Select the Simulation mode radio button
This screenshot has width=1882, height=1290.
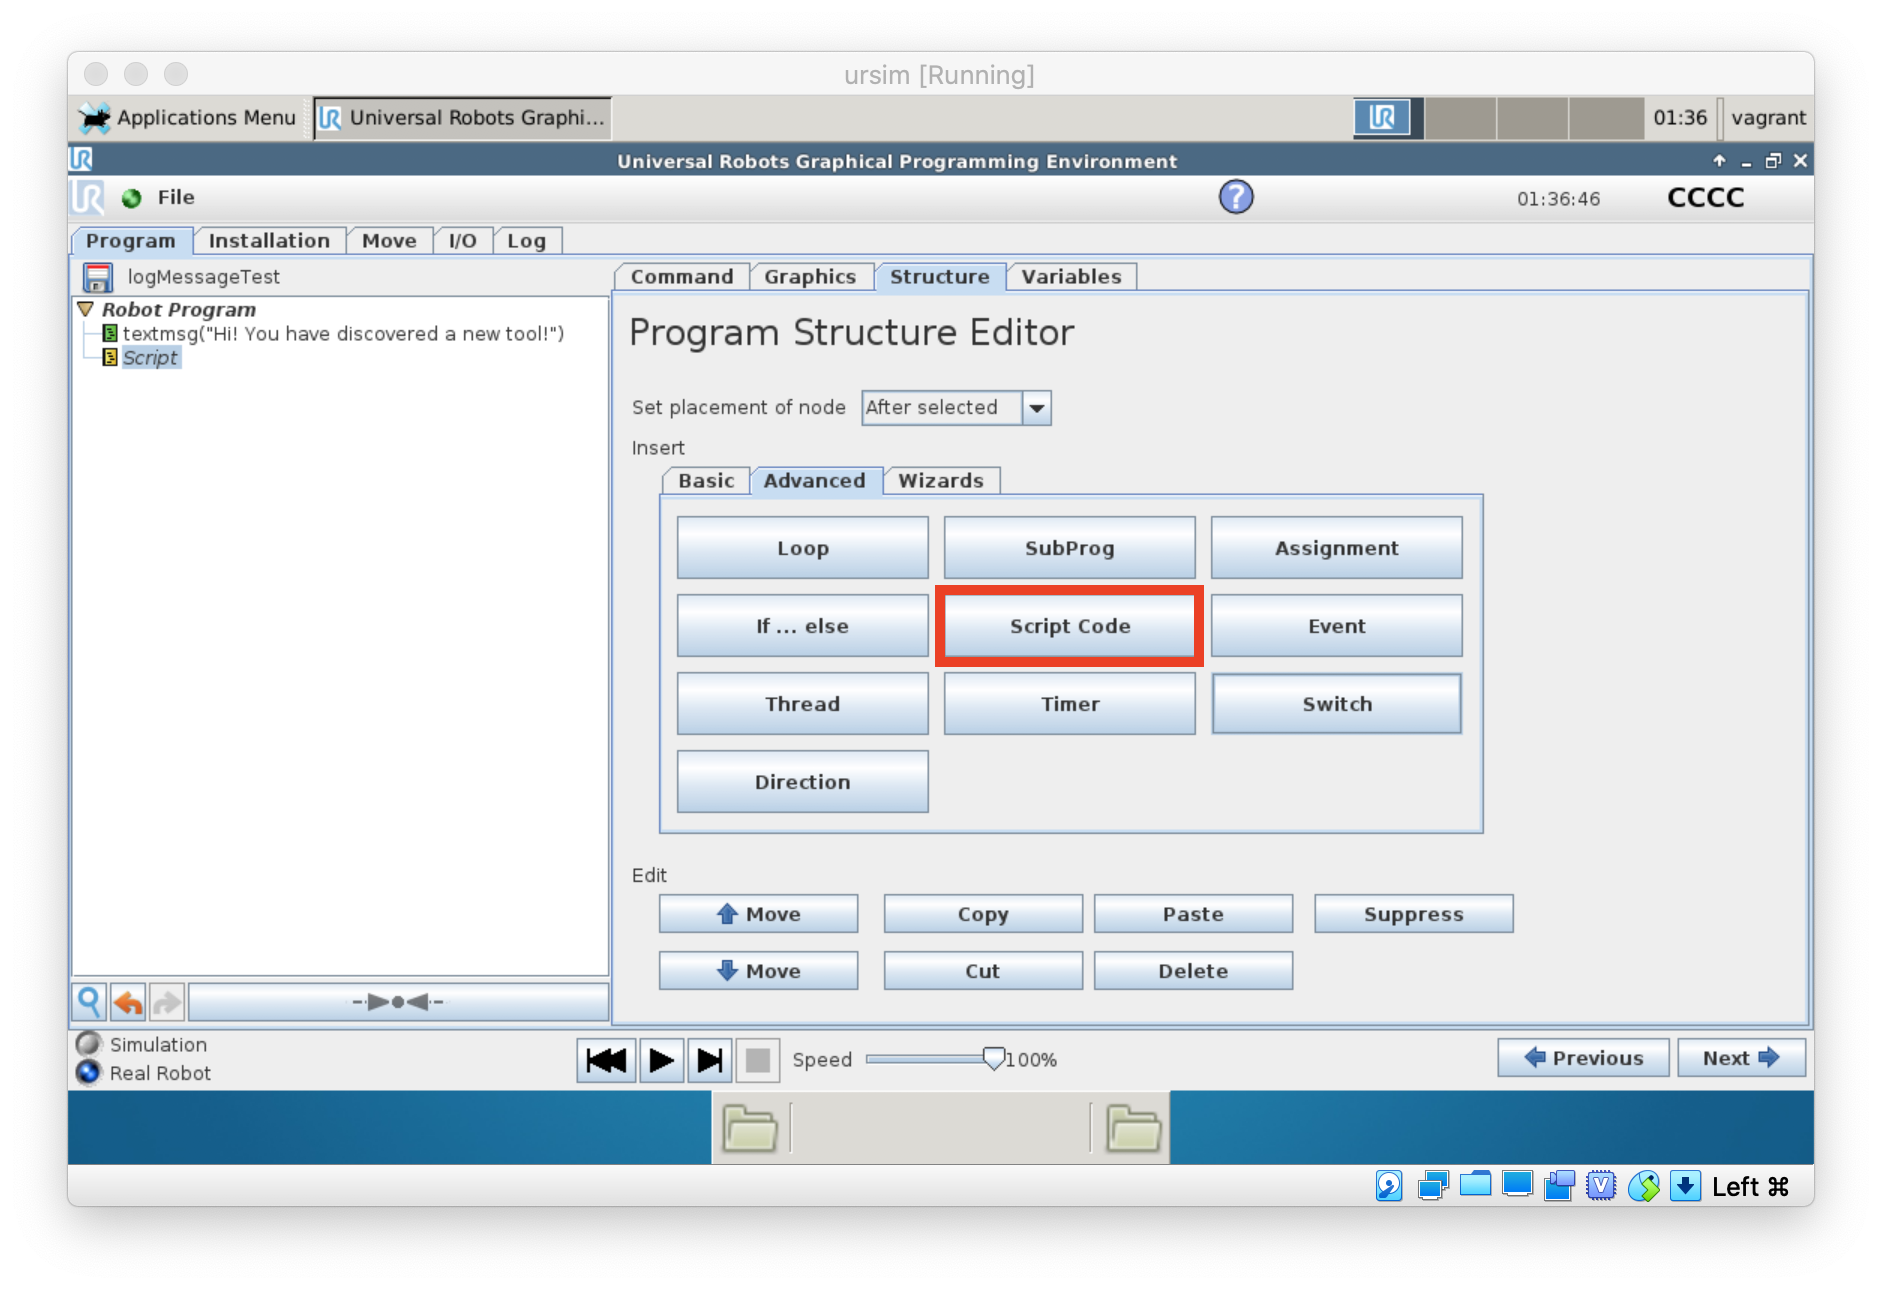click(89, 1044)
